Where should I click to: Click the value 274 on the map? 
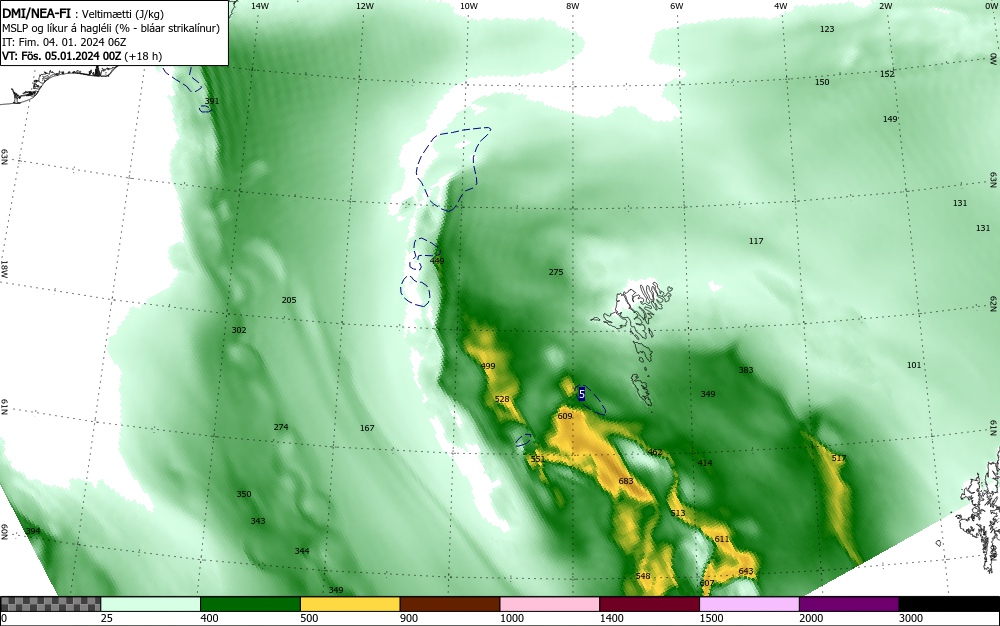pyautogui.click(x=281, y=426)
